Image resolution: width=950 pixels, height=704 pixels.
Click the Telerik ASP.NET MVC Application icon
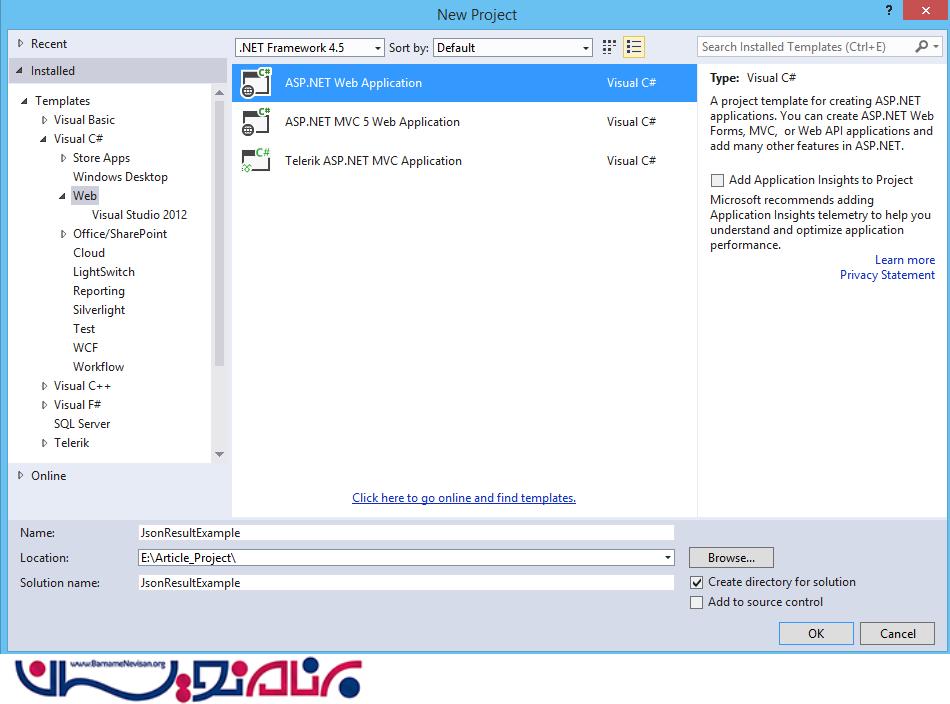point(256,161)
